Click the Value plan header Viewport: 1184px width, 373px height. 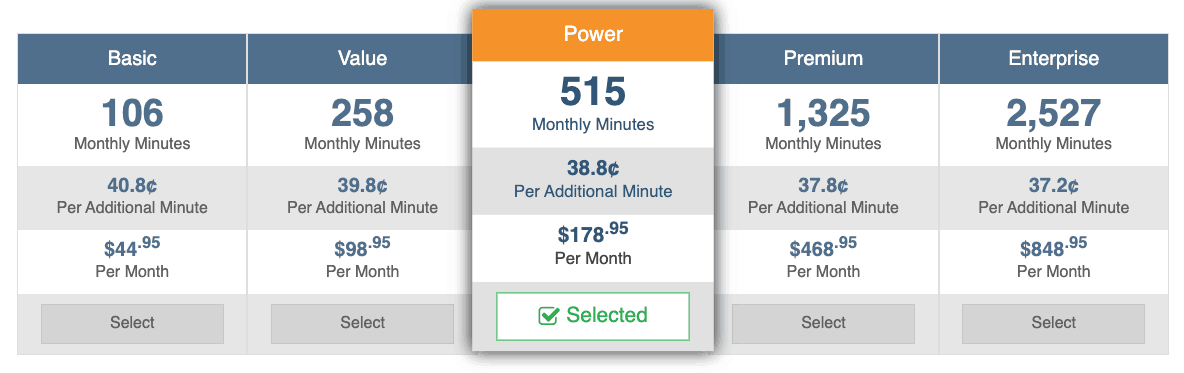[360, 59]
